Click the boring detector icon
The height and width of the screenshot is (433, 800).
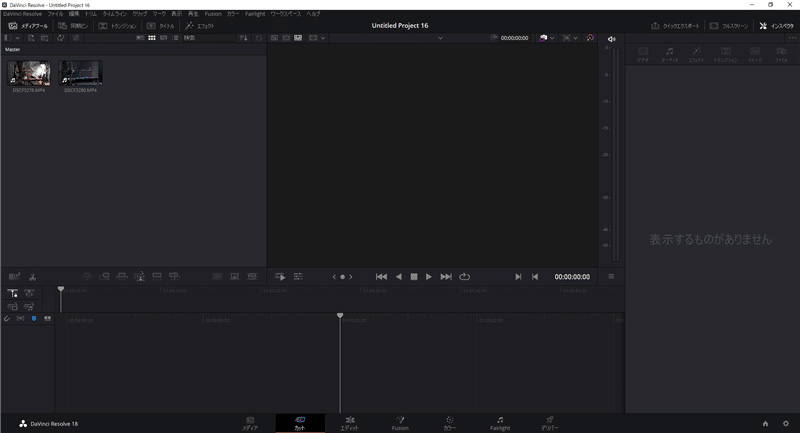tap(14, 276)
